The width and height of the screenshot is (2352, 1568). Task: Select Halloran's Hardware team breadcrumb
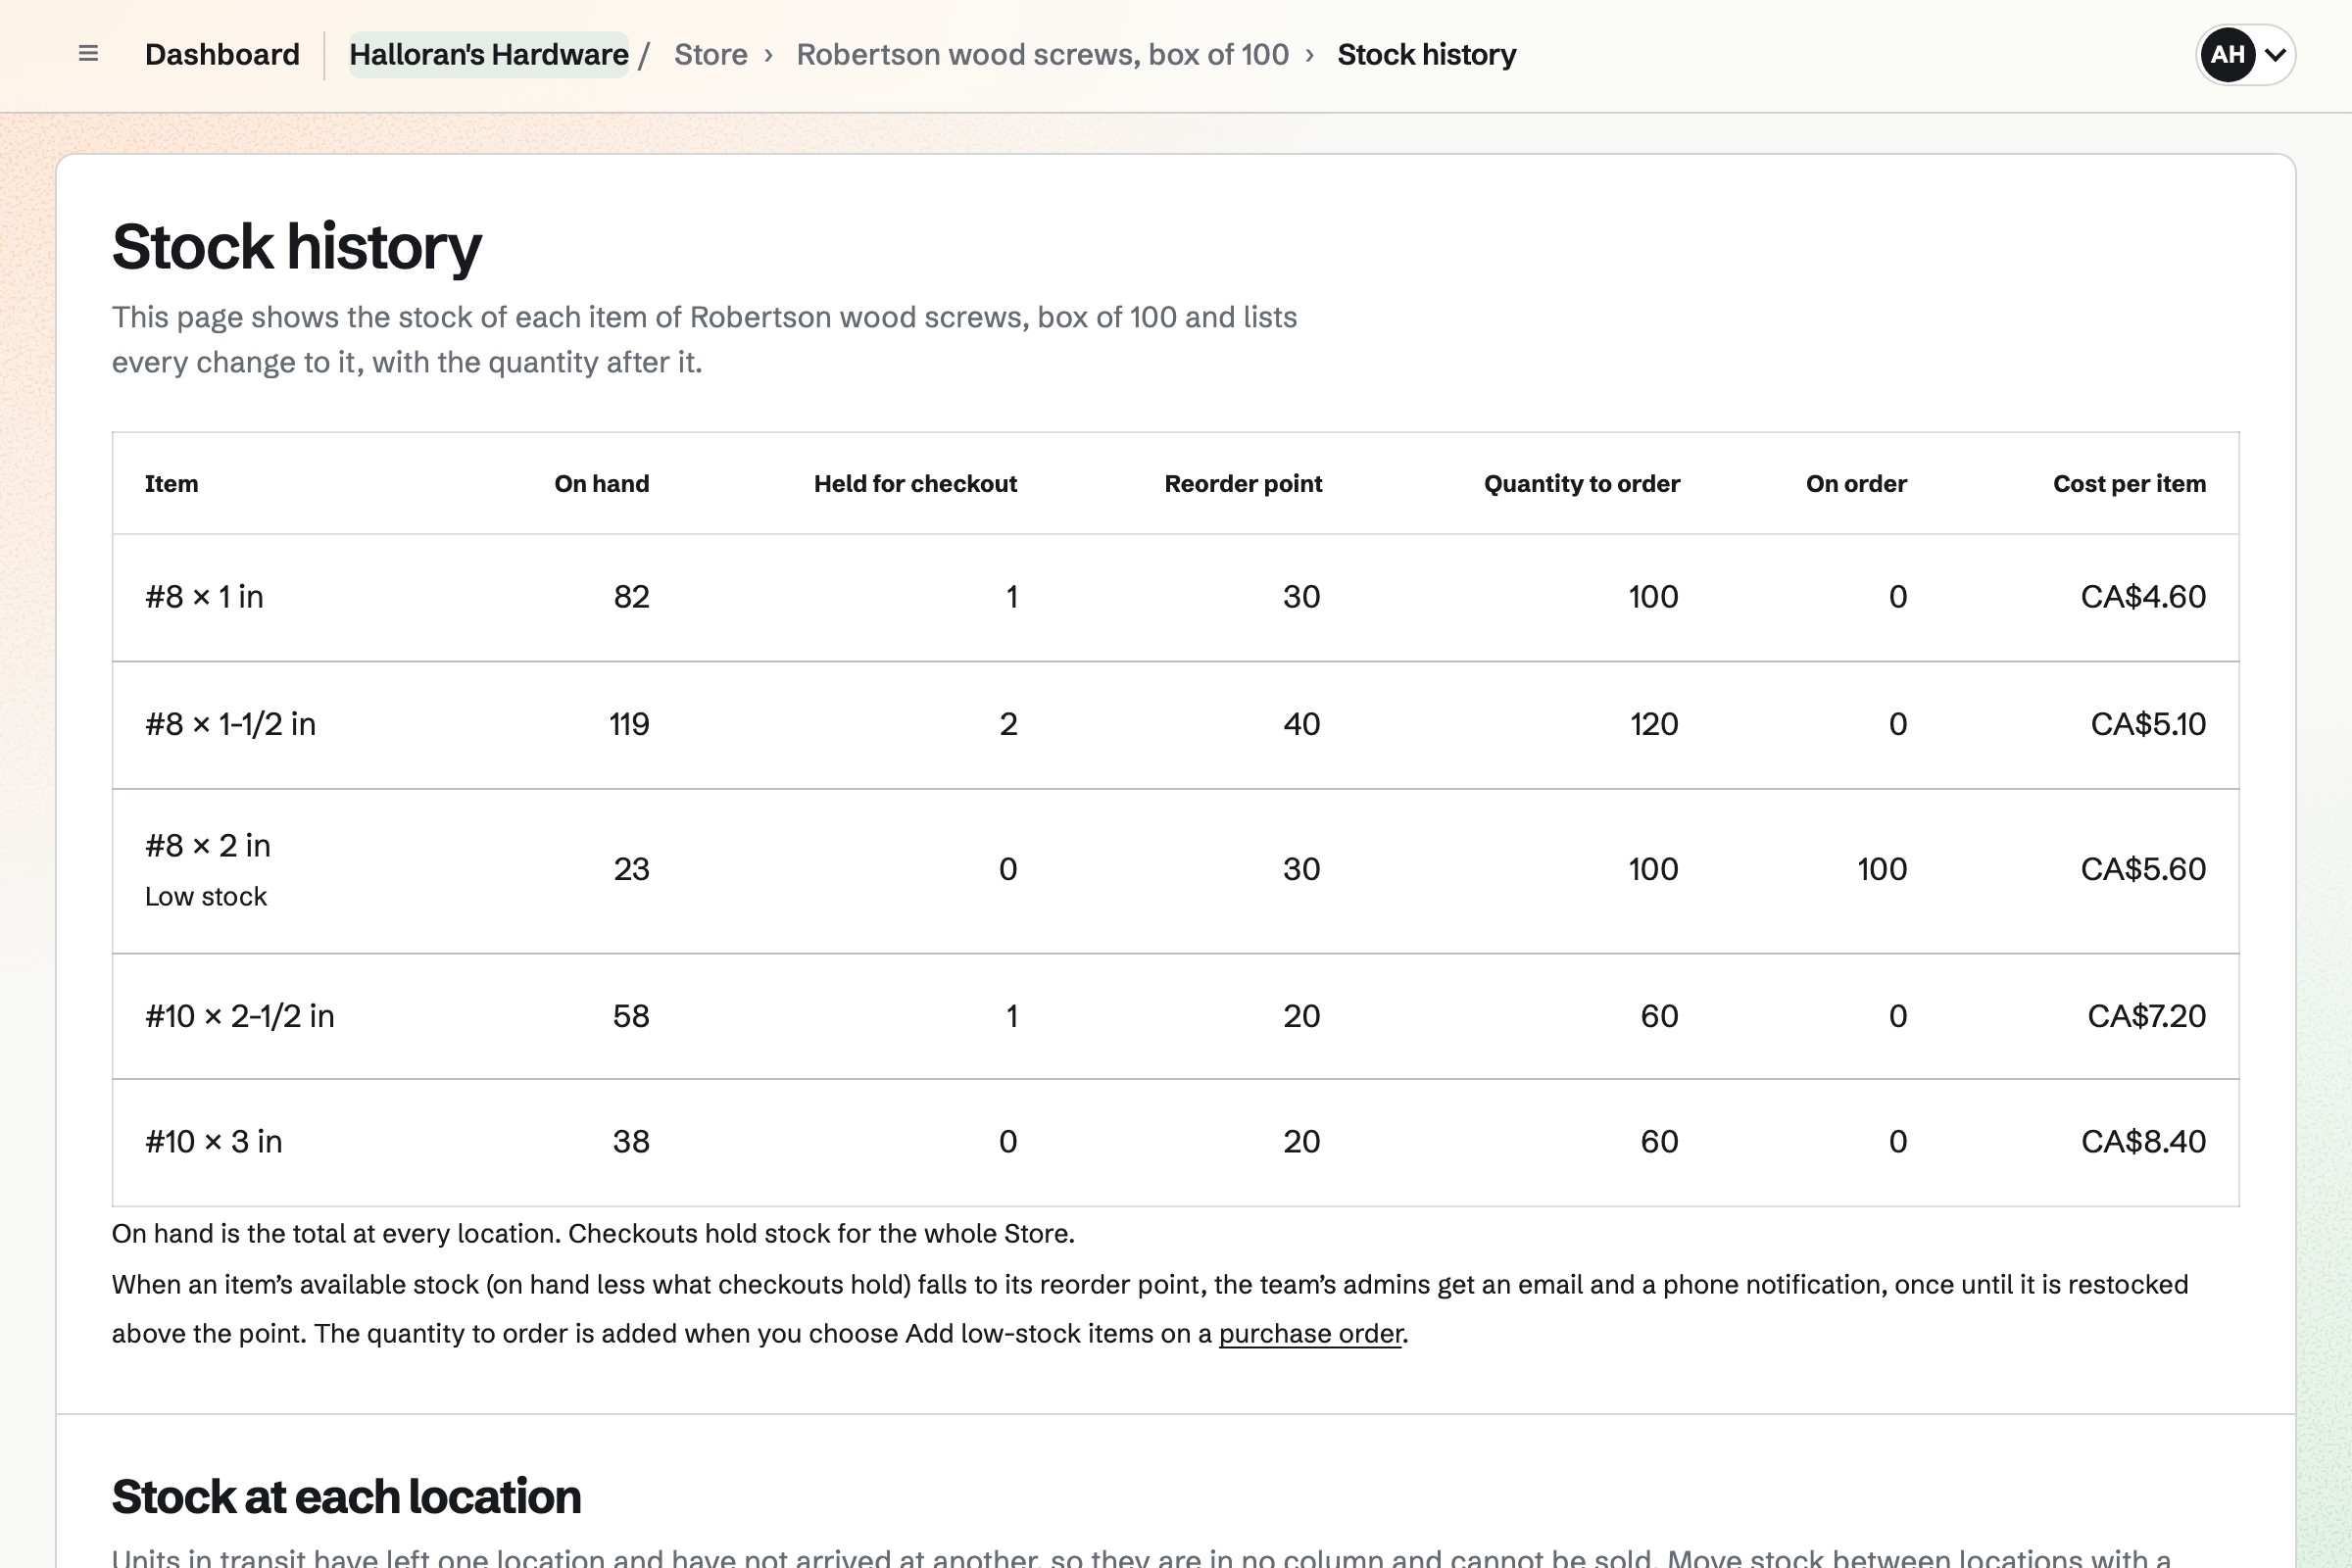pos(489,54)
